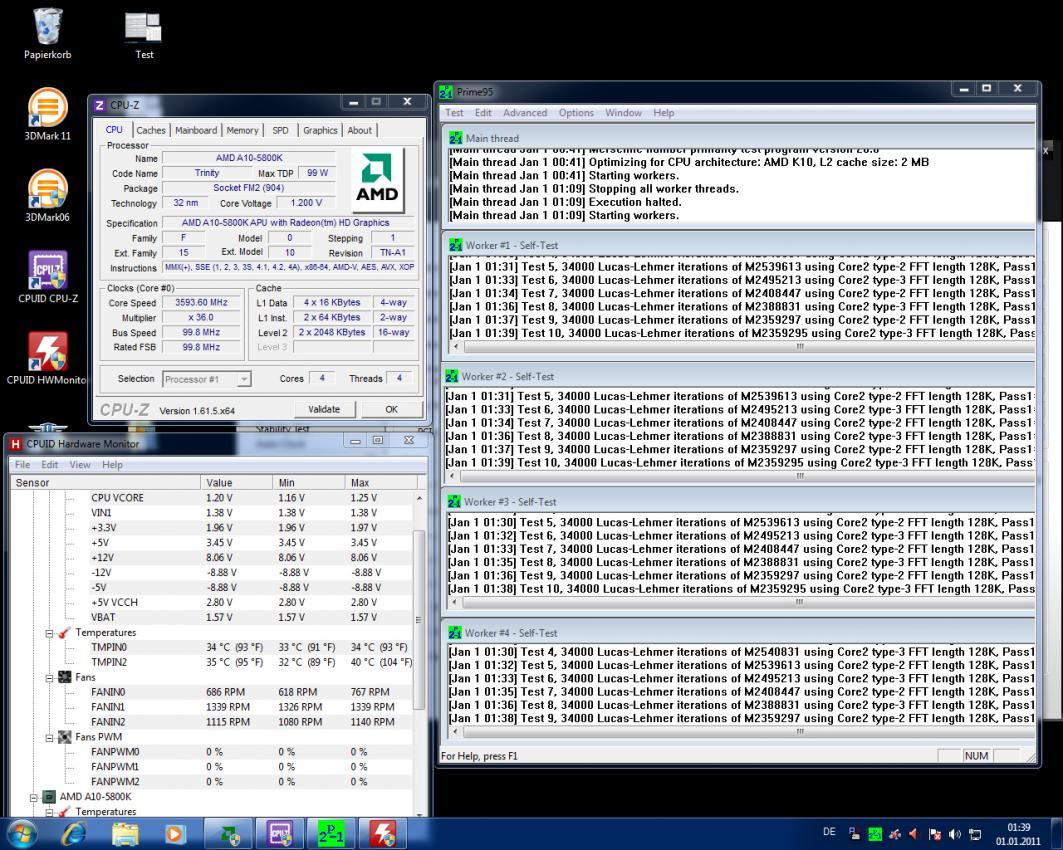Switch to HWMonitor via its taskbar button

click(x=382, y=833)
